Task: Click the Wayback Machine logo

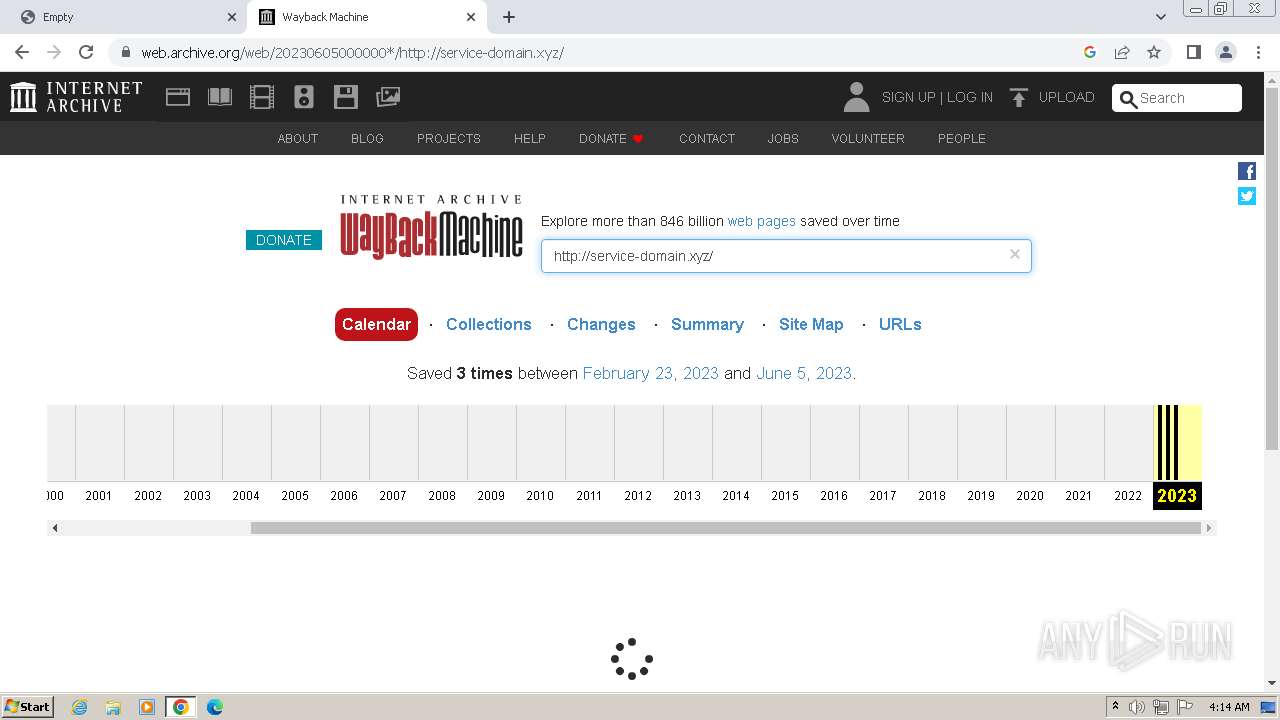Action: [431, 227]
